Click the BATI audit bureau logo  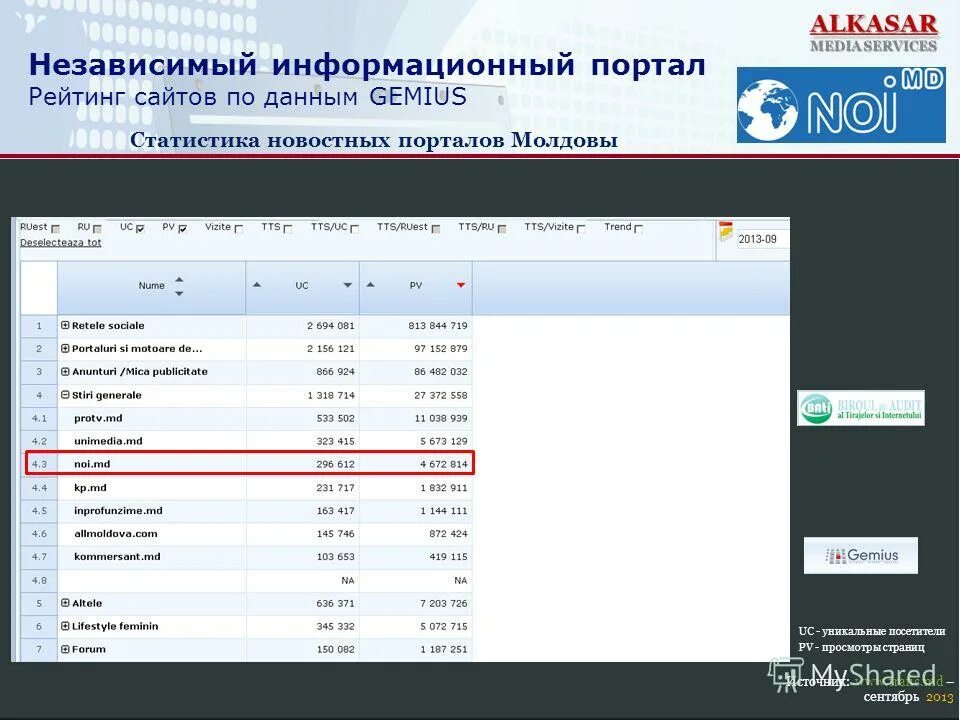(862, 408)
